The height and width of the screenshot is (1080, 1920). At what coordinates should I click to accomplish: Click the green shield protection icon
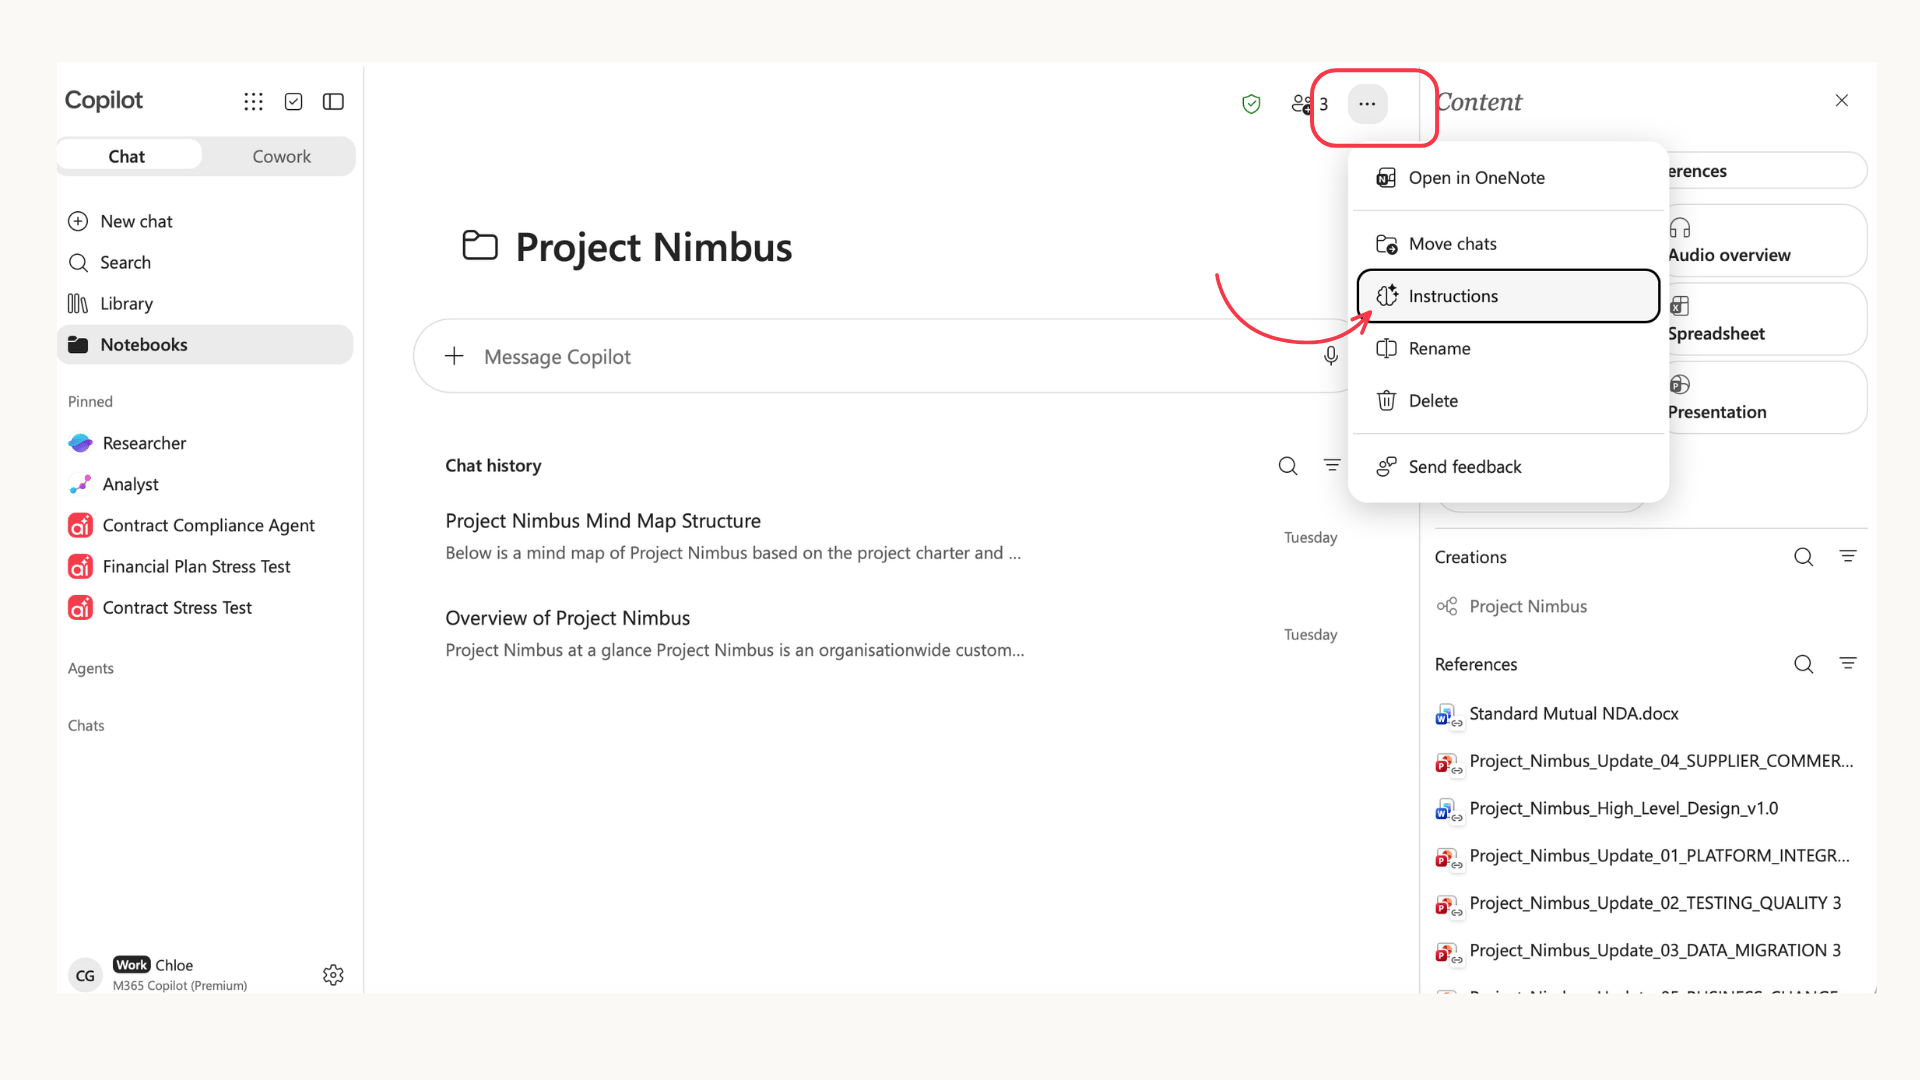point(1251,104)
